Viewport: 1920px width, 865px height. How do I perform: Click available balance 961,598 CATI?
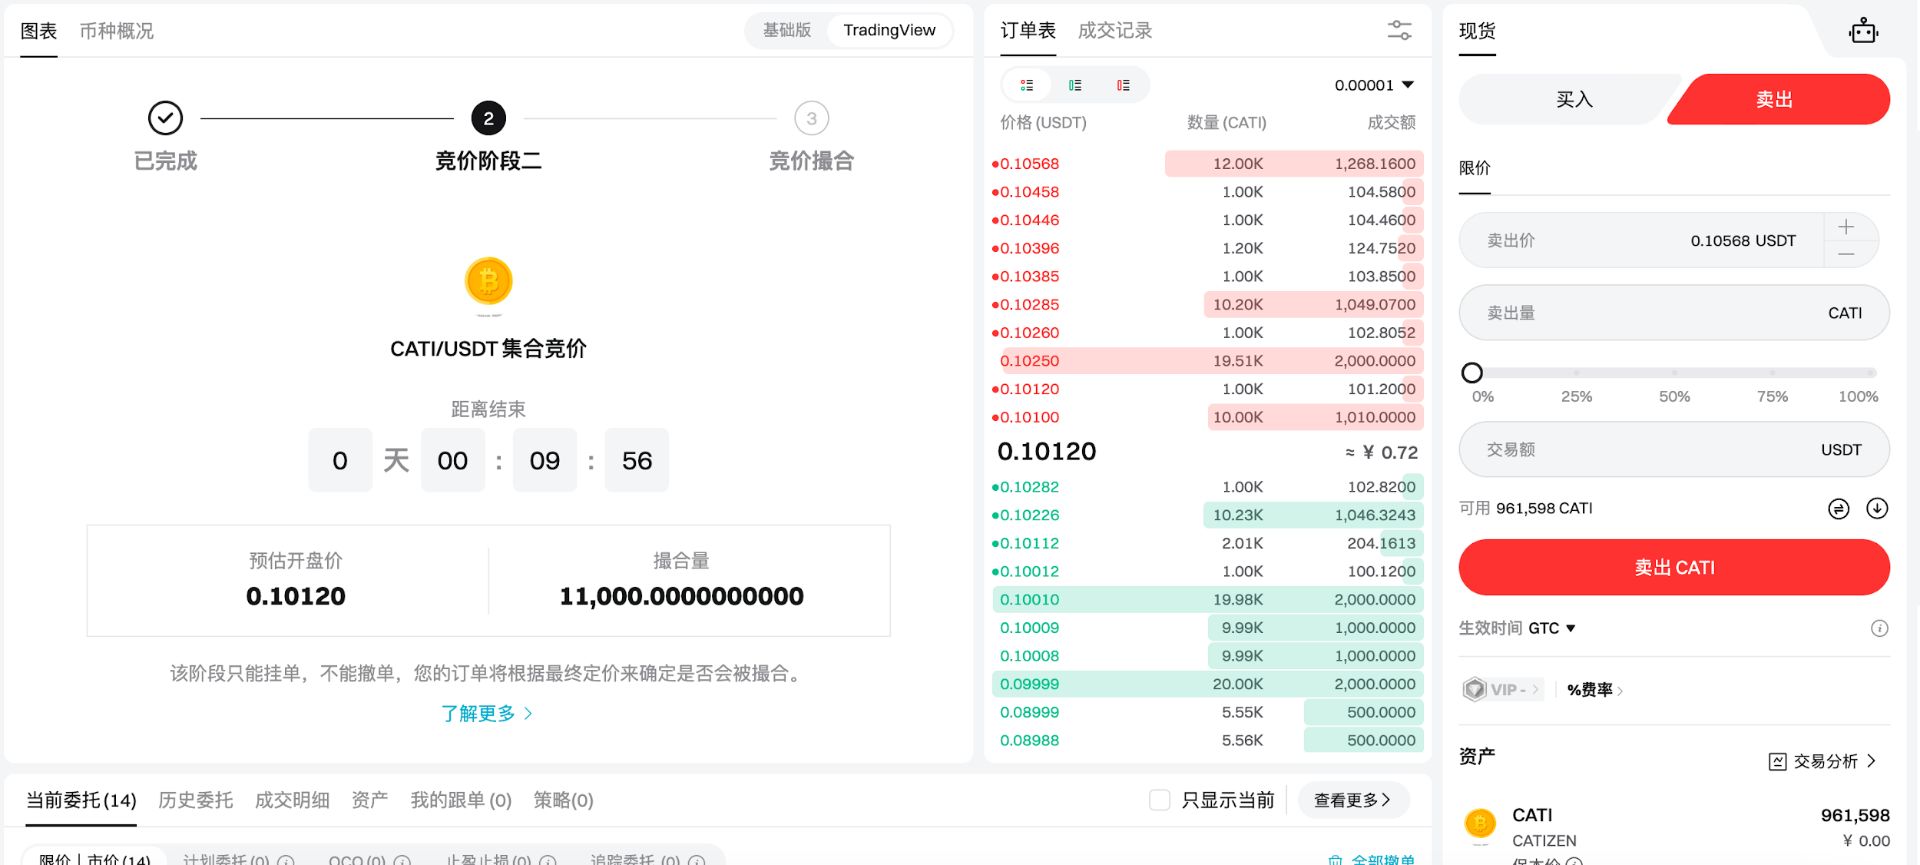point(1544,509)
